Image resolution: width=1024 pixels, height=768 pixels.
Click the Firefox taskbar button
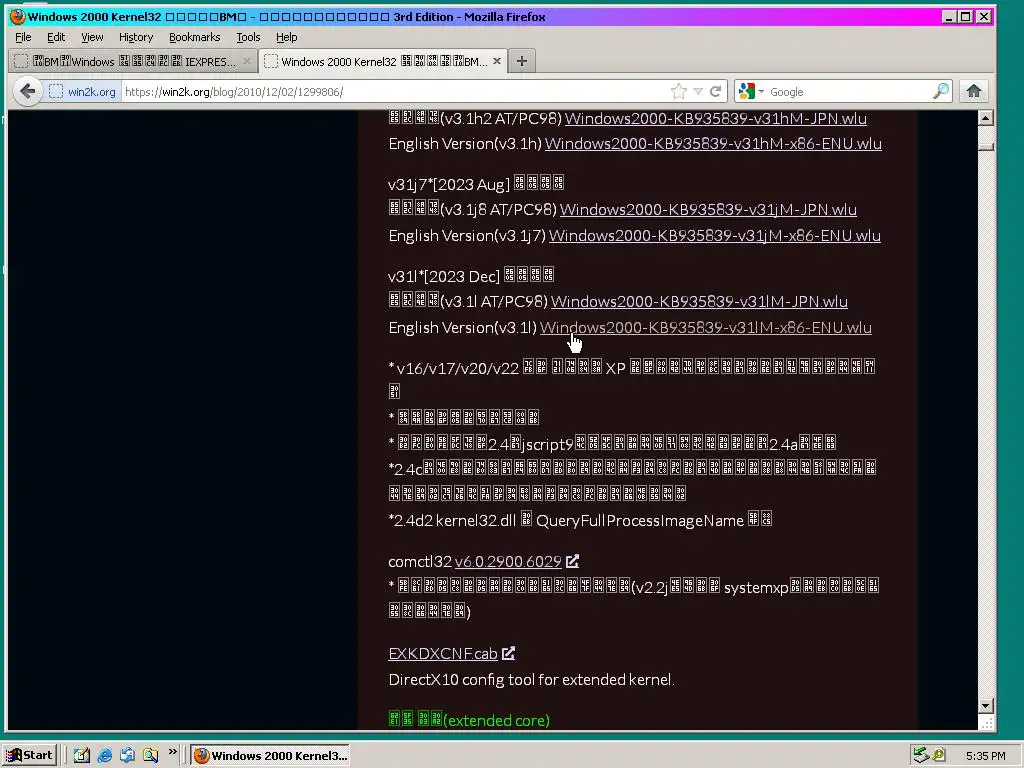coord(270,756)
